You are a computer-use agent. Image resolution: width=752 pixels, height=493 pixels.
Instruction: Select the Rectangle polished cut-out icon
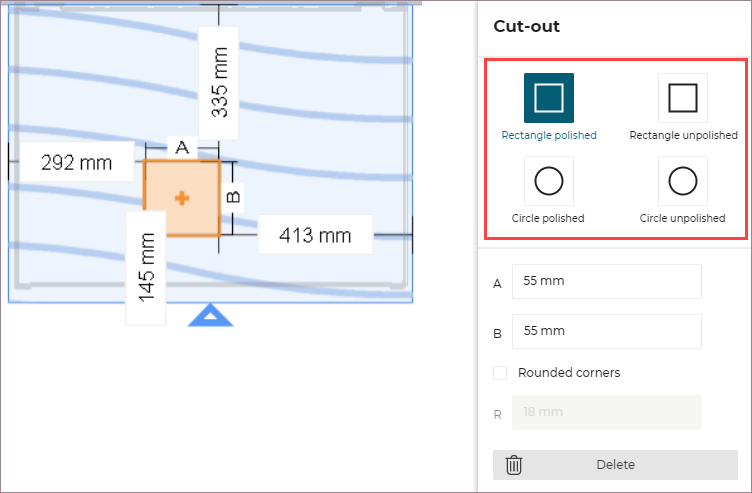coord(548,98)
